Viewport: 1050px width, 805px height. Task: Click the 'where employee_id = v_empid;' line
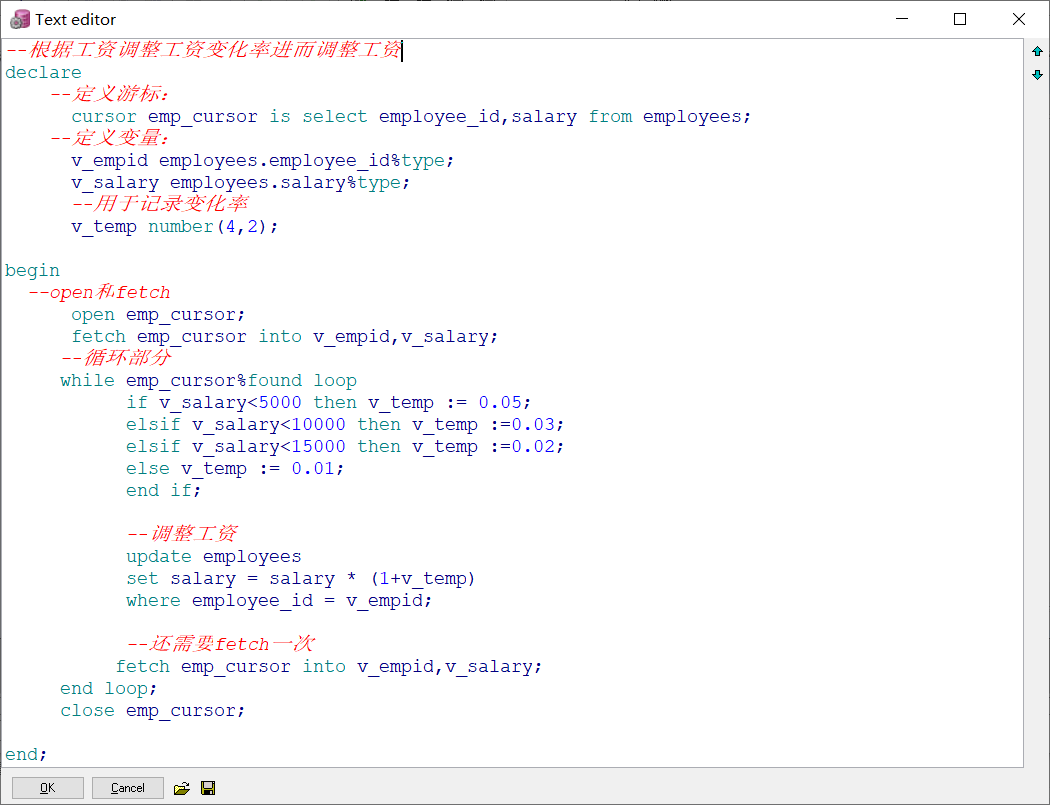pyautogui.click(x=279, y=601)
